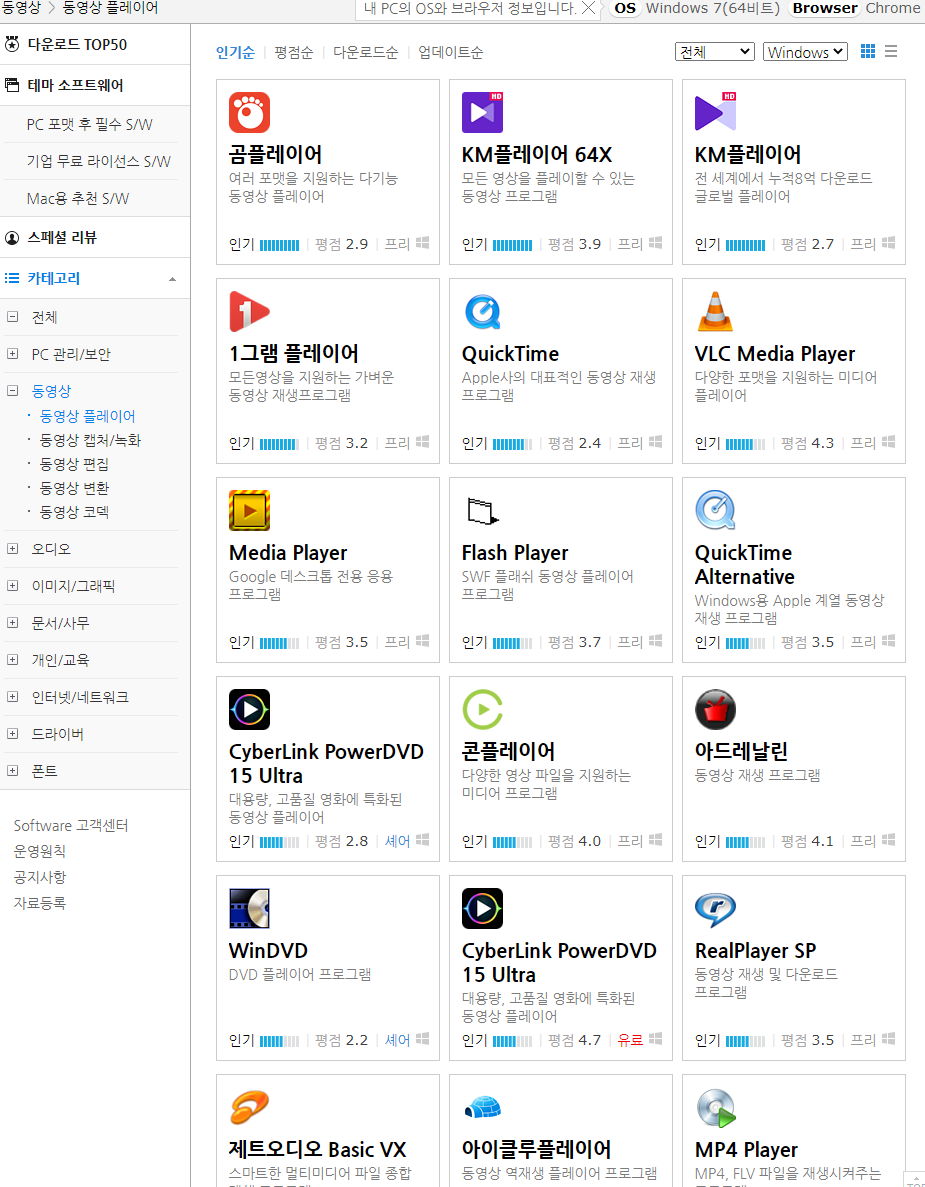This screenshot has width=925, height=1187.
Task: Expand the 개인/교육 category
Action: [x=12, y=659]
